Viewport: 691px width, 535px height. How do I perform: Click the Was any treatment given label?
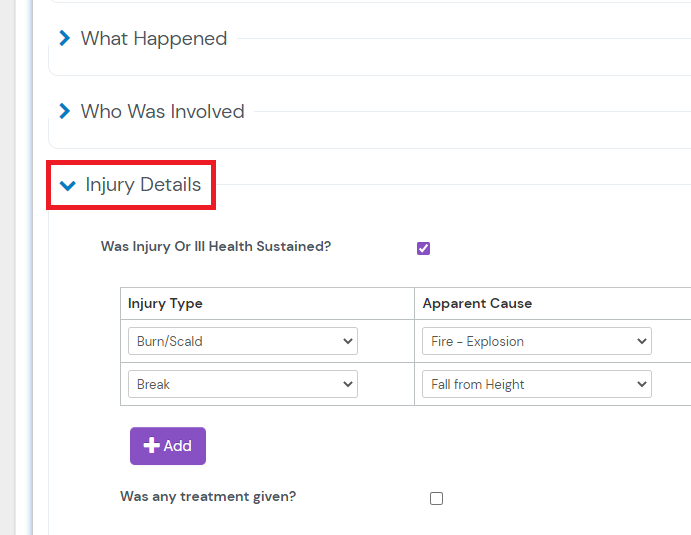tap(208, 496)
